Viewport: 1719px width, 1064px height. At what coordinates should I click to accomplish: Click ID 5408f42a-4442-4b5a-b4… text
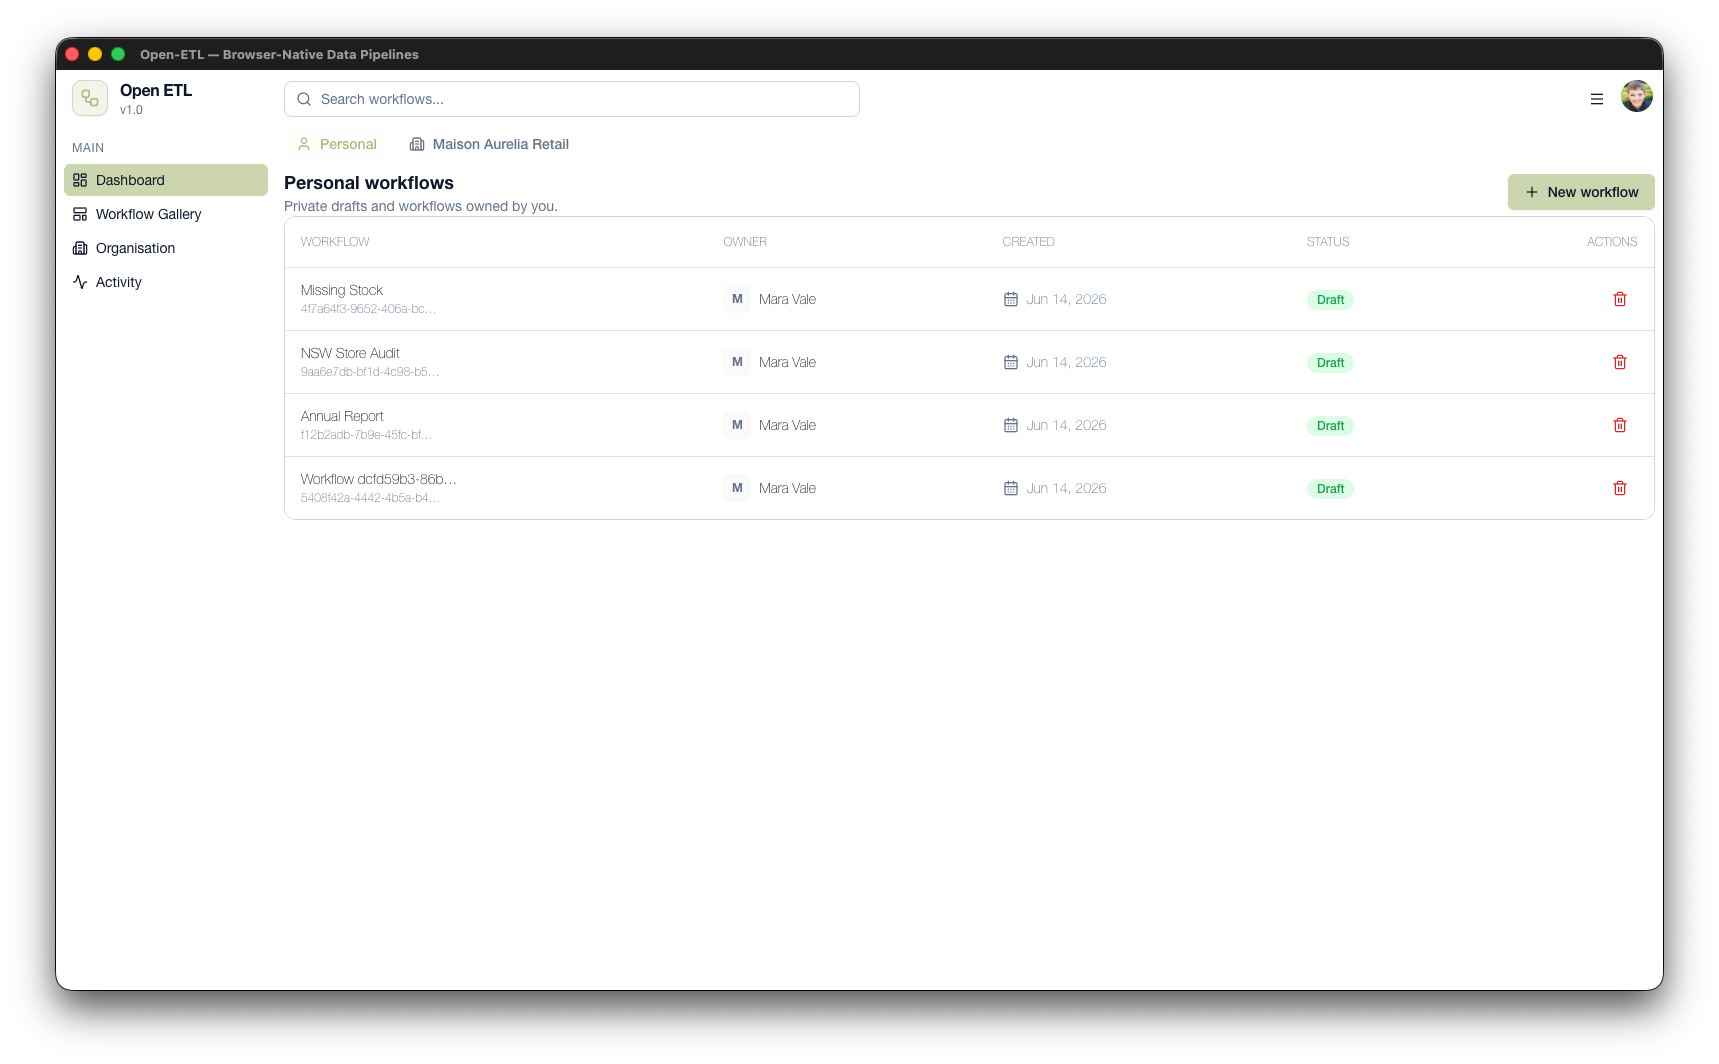tap(370, 498)
